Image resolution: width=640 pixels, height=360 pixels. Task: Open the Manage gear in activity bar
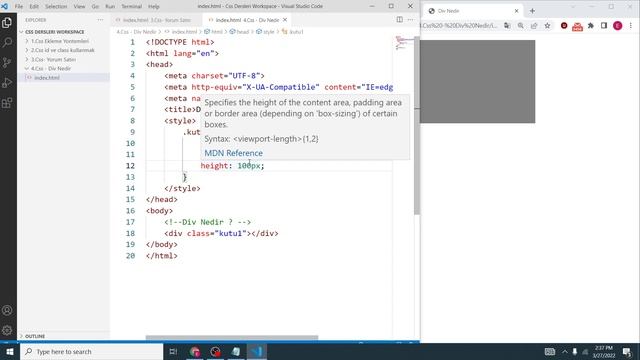coord(7,330)
